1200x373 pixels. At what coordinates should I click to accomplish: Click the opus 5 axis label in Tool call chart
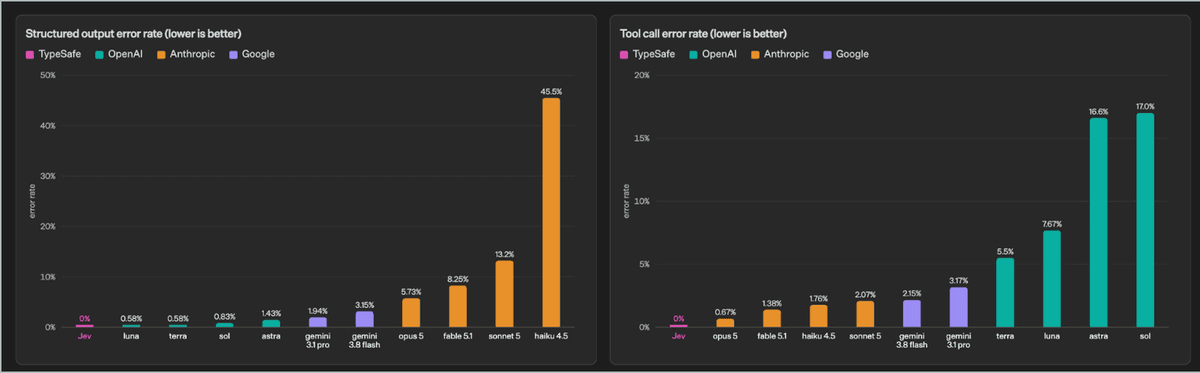726,338
